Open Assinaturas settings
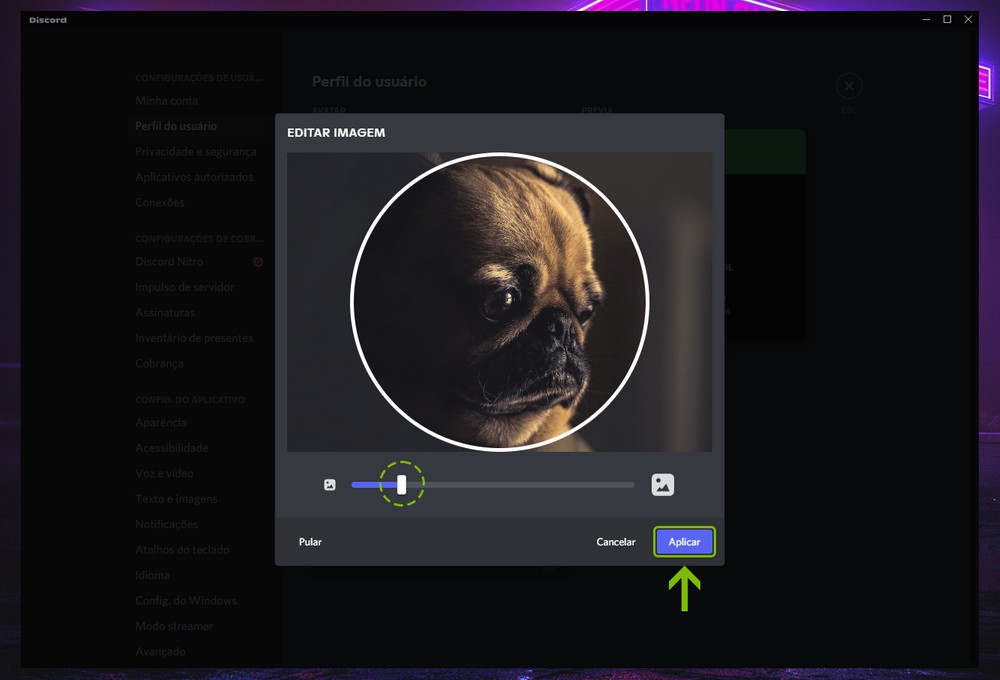 pos(165,313)
